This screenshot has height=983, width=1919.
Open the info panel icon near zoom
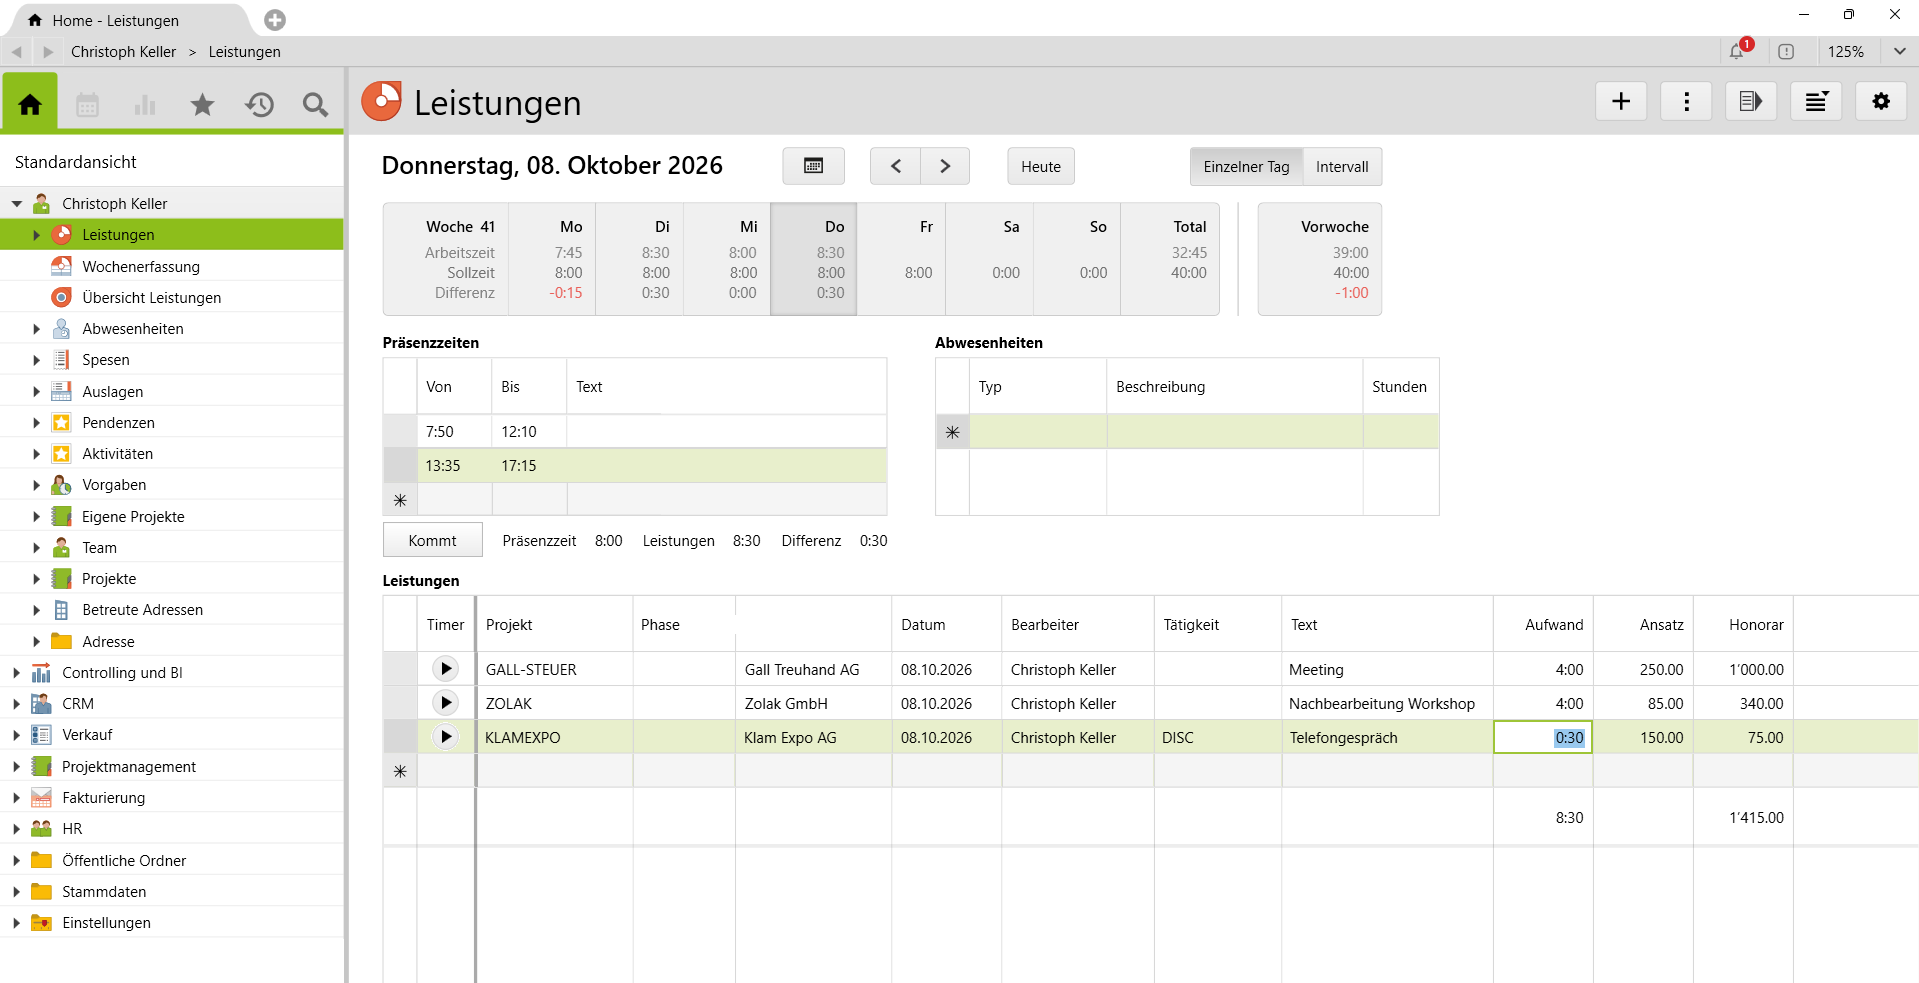click(1786, 51)
